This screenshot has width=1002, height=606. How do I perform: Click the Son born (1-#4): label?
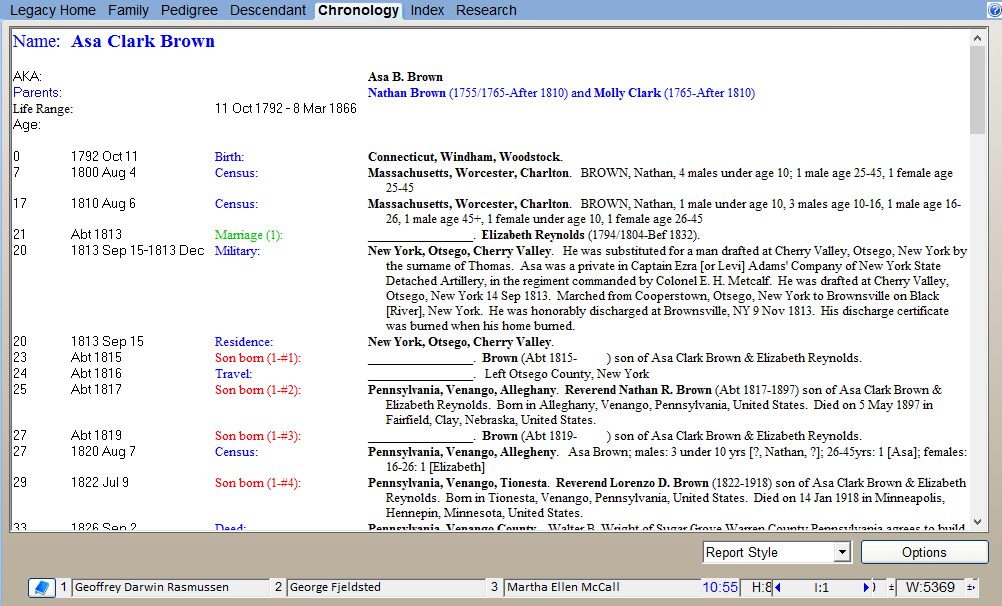tap(258, 483)
